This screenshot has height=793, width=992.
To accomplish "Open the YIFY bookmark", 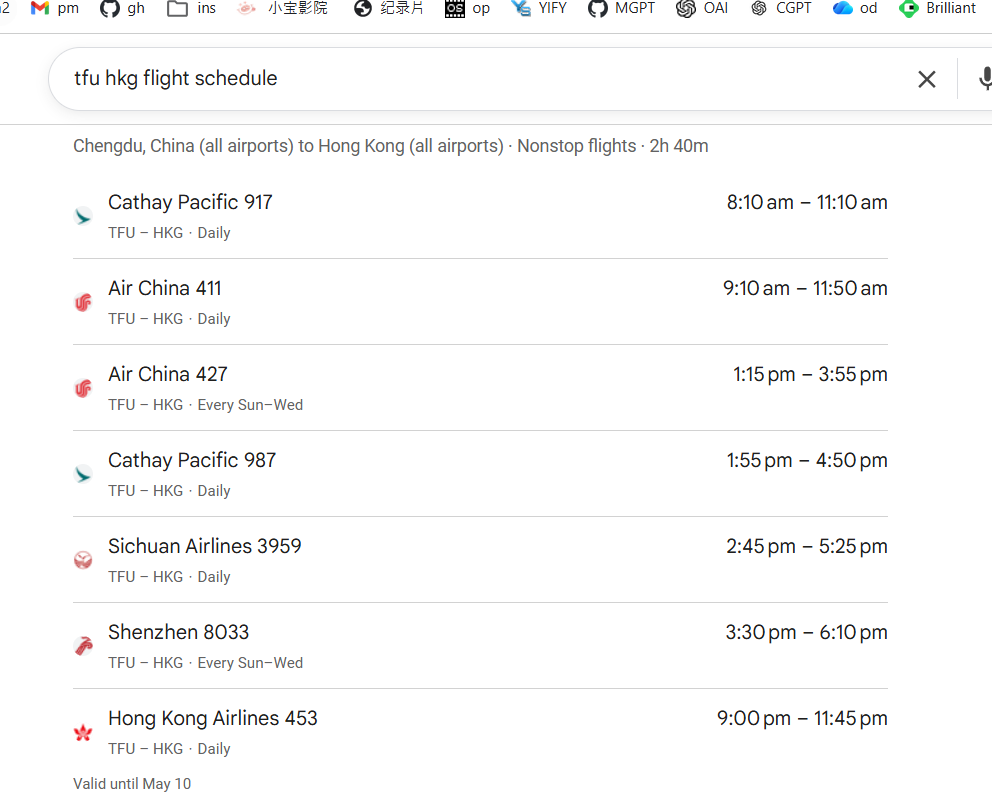I will coord(538,8).
